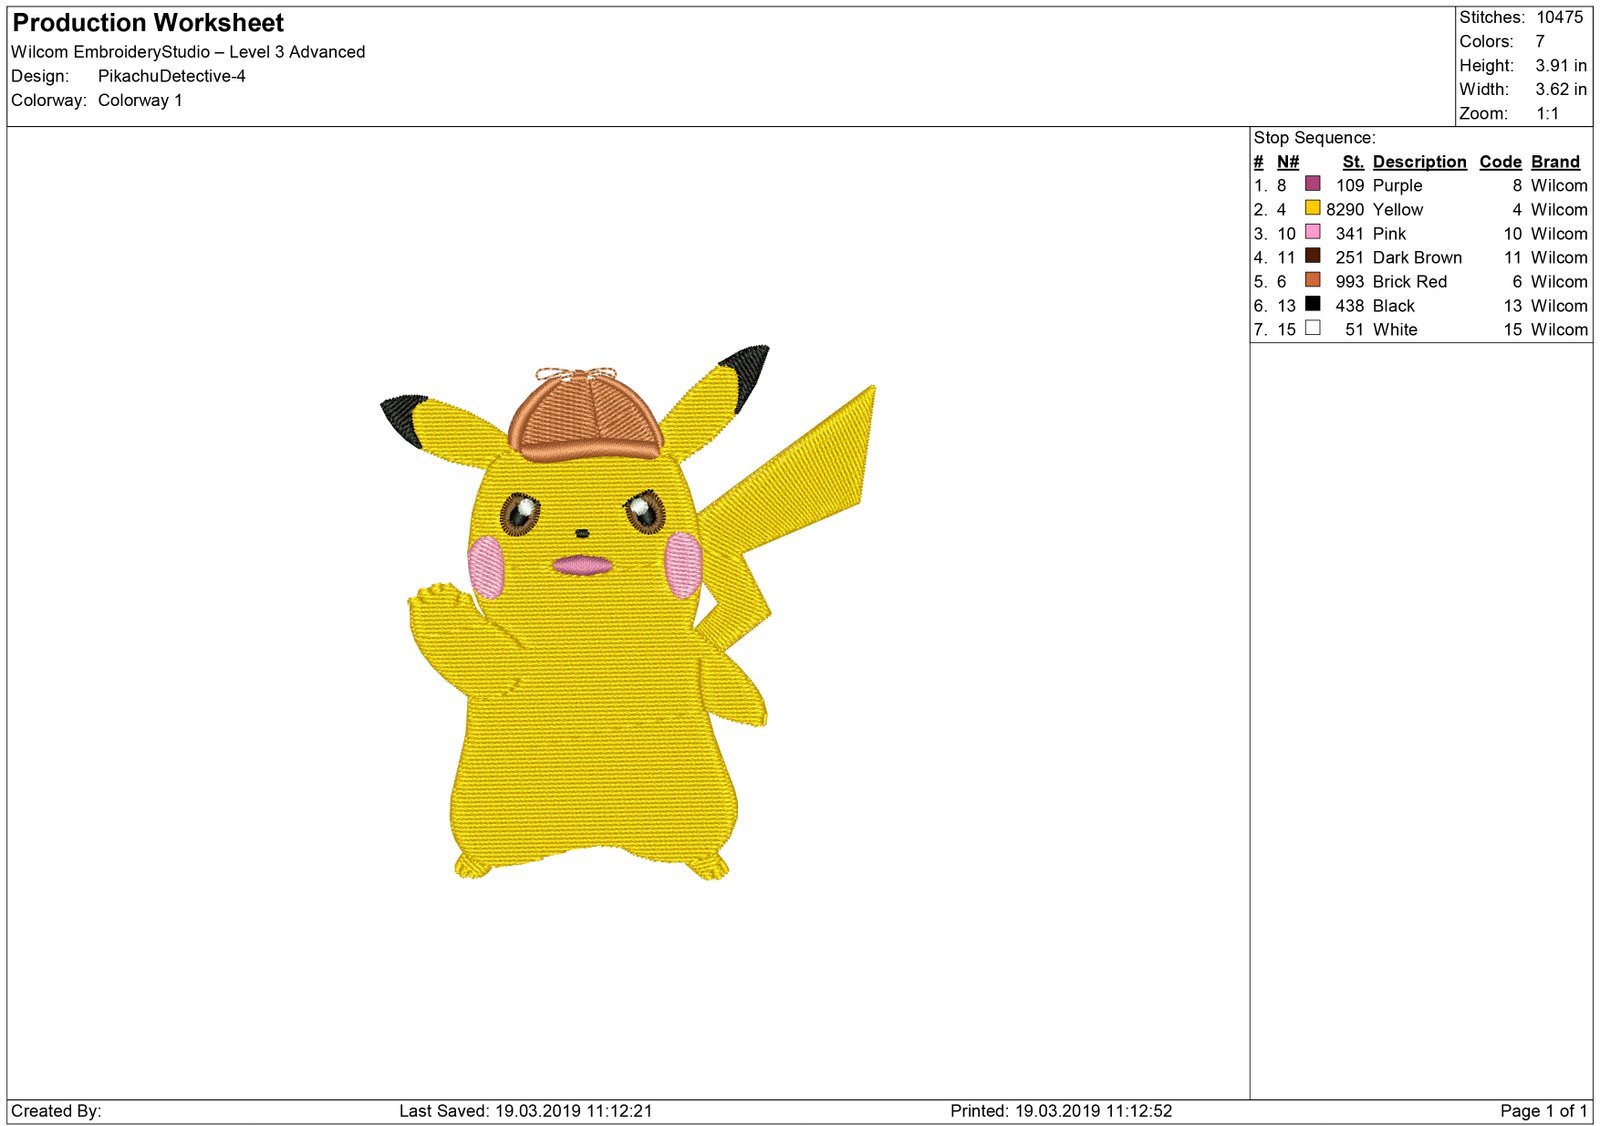Screen dimensions: 1600x1126
Task: Click the 'Black' description text
Action: point(1394,306)
